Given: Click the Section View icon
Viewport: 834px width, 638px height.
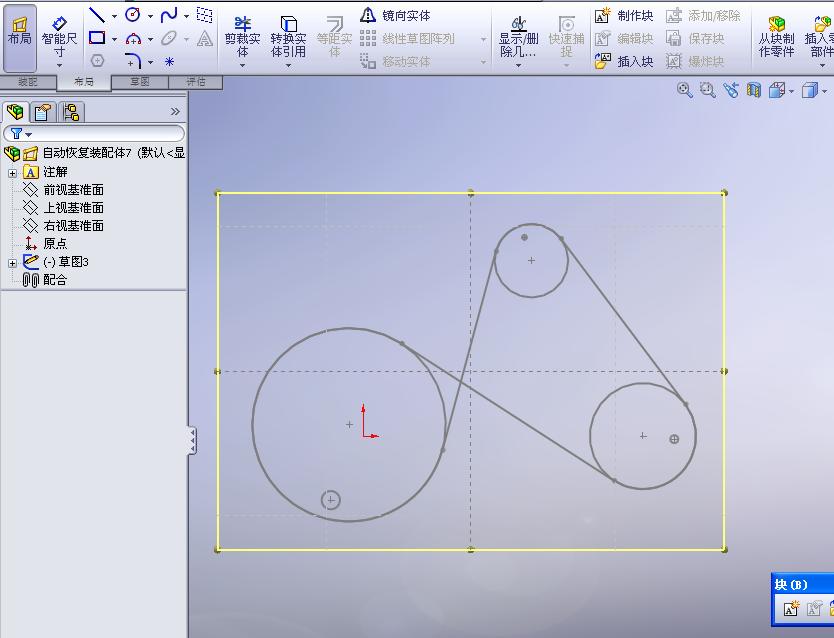Looking at the screenshot, I should (754, 90).
